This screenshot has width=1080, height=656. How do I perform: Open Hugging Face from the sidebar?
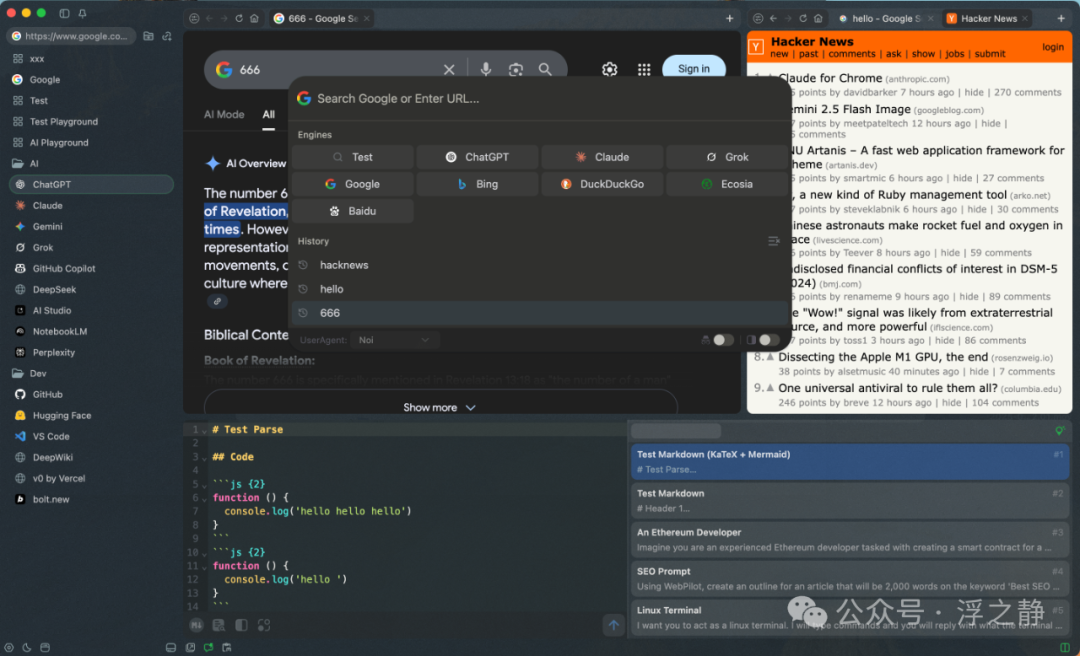pyautogui.click(x=91, y=416)
